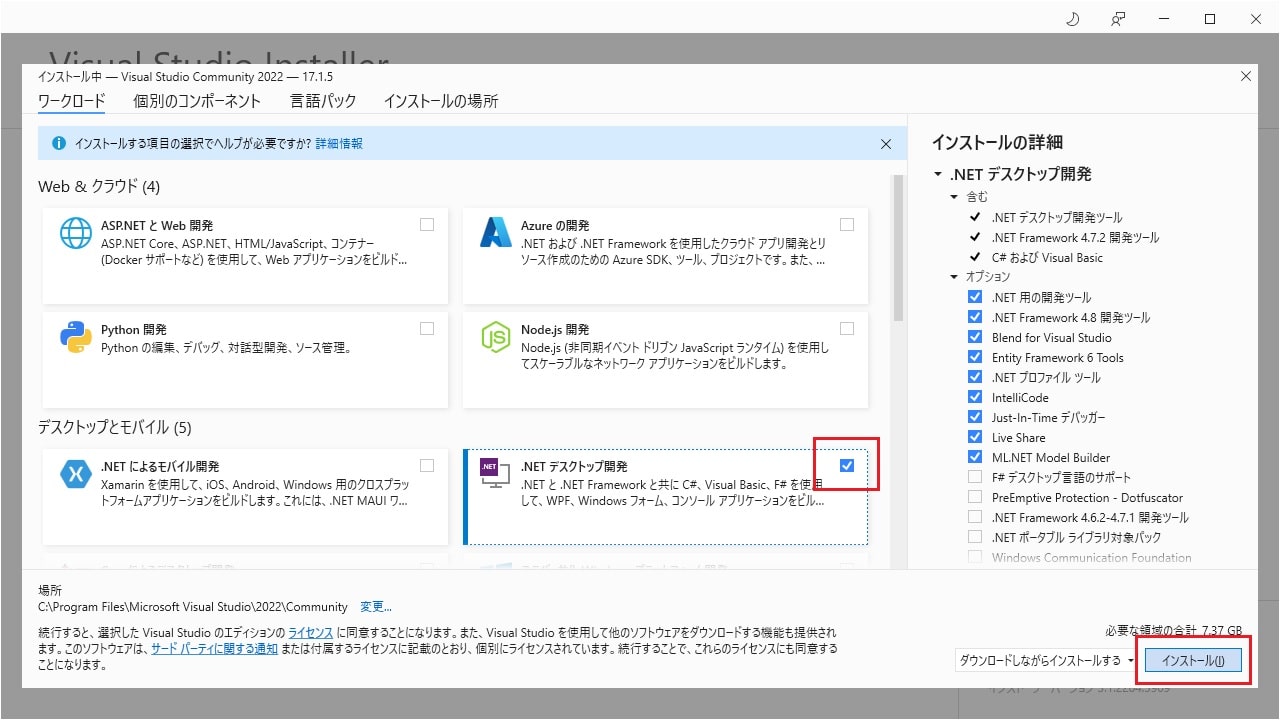Open the 言語パック tab
This screenshot has height=720, width=1280.
click(323, 101)
